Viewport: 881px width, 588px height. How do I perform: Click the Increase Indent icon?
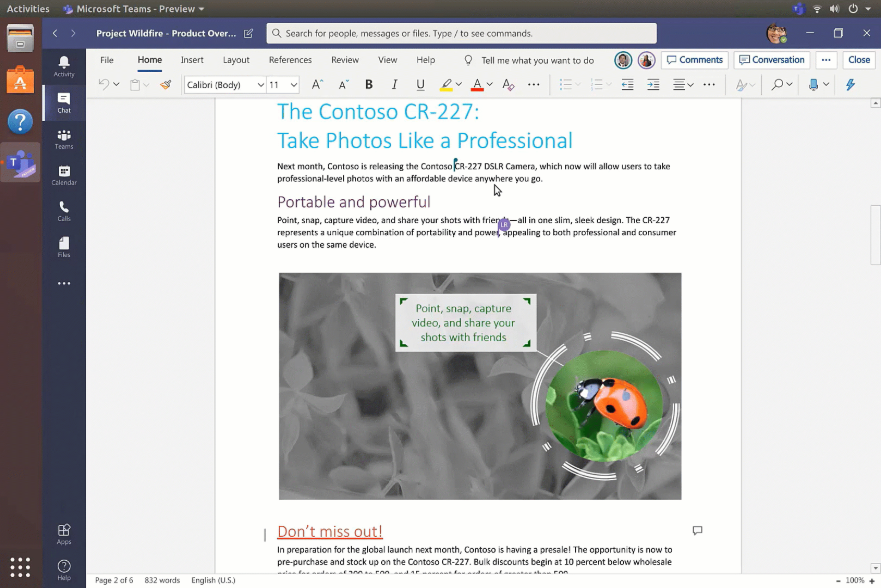pyautogui.click(x=653, y=85)
